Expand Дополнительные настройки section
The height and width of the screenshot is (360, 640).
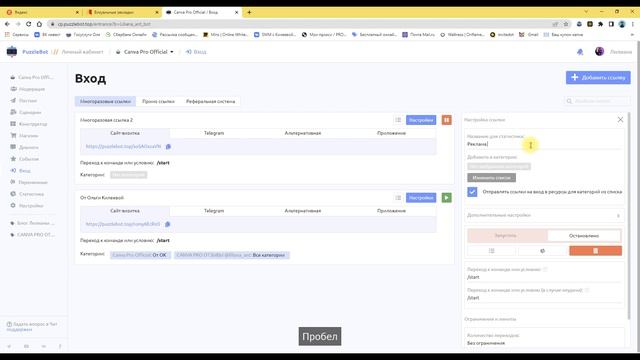pyautogui.click(x=544, y=215)
